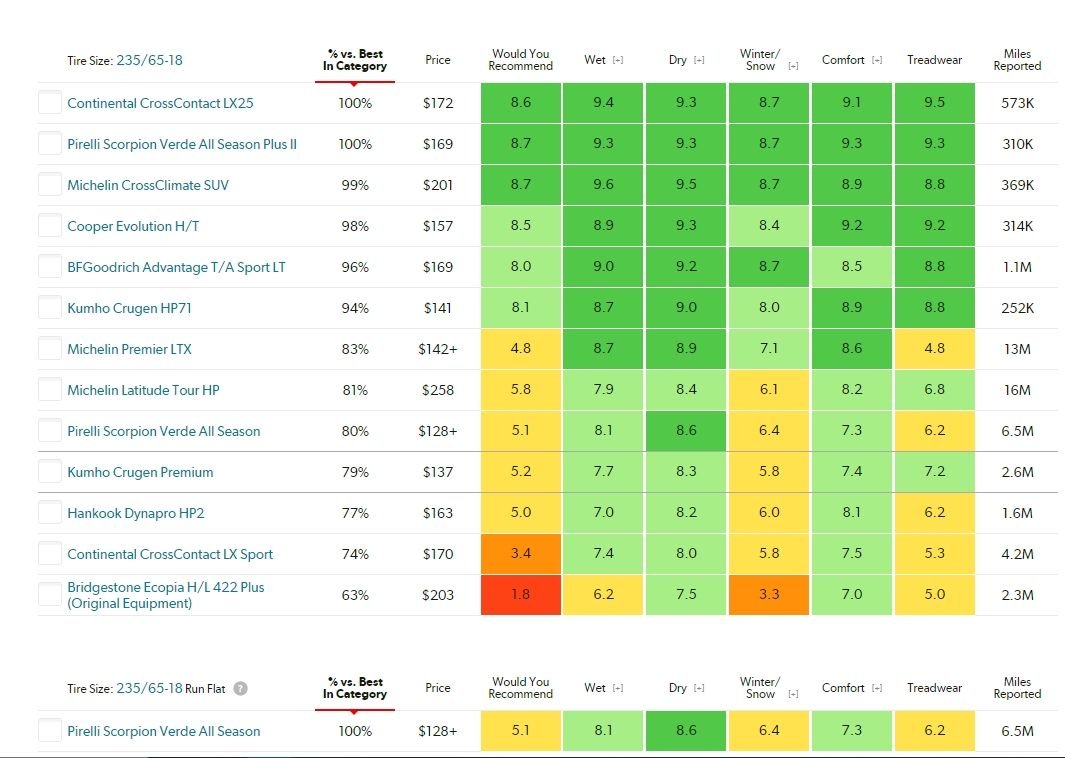Expand the Dry rating details

point(698,59)
